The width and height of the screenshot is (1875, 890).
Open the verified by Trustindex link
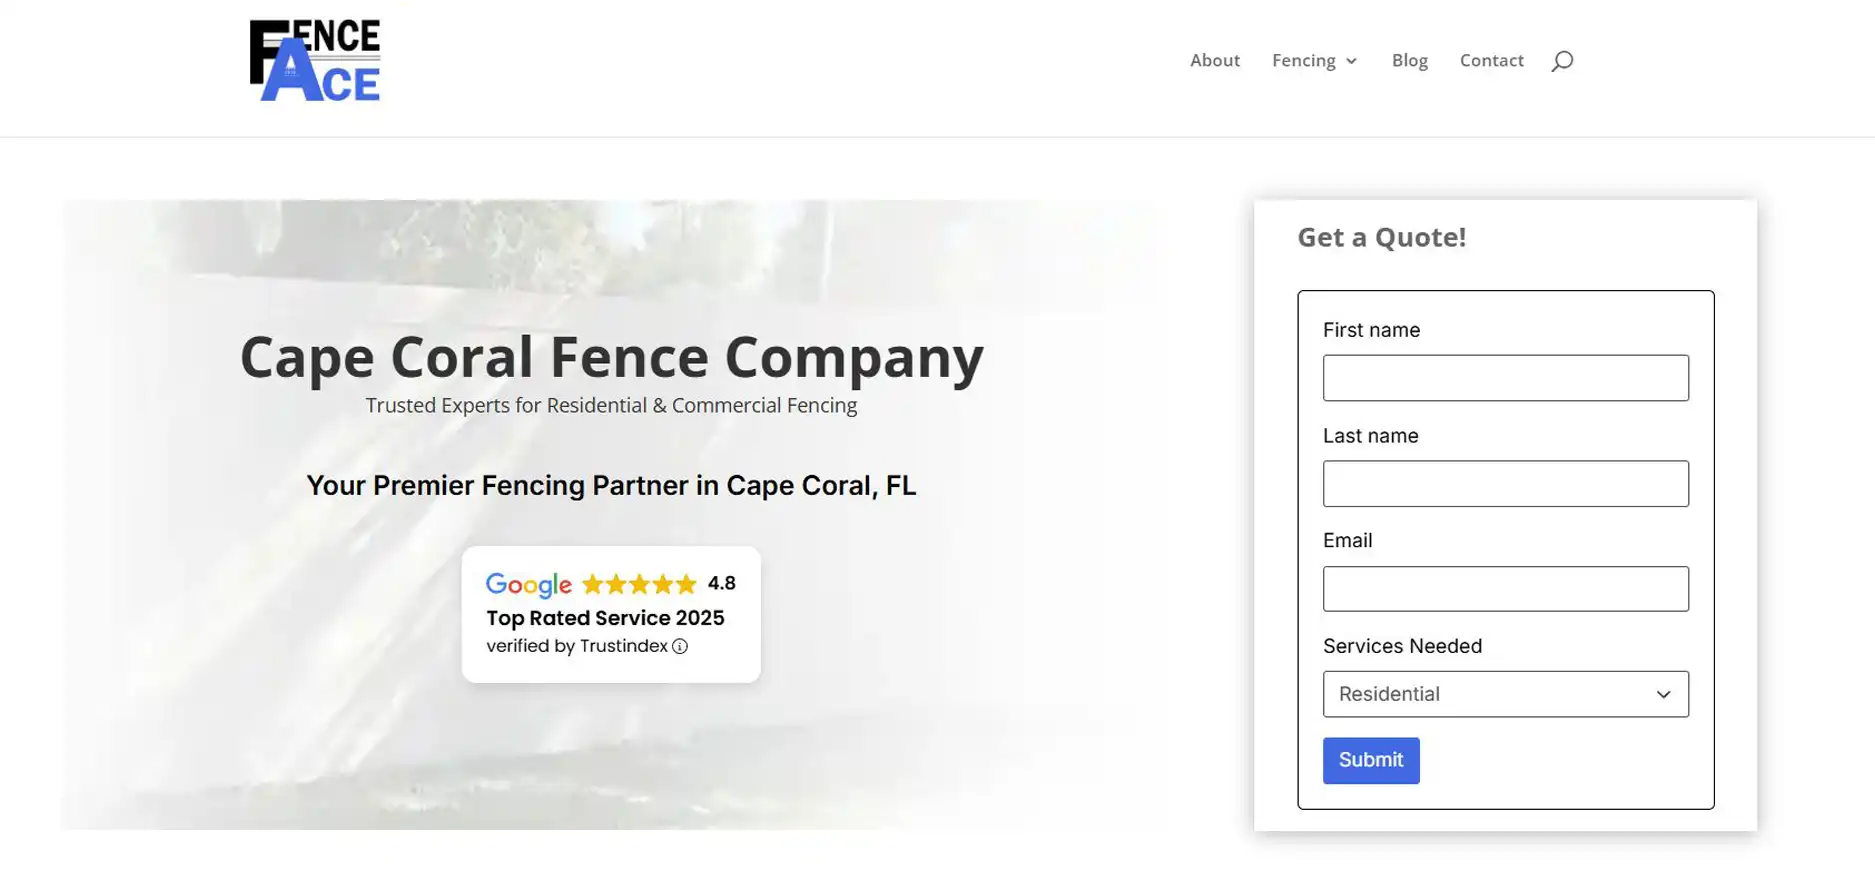tap(576, 647)
